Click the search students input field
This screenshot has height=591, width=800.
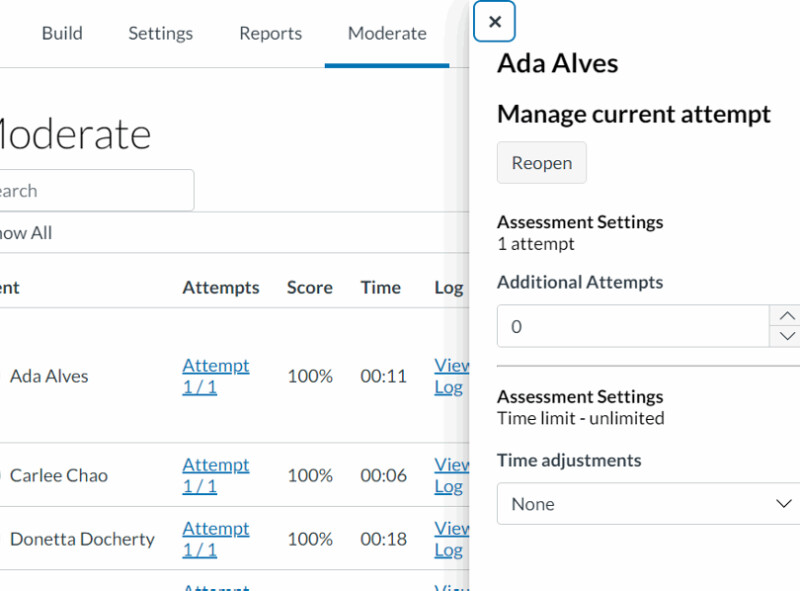(95, 190)
